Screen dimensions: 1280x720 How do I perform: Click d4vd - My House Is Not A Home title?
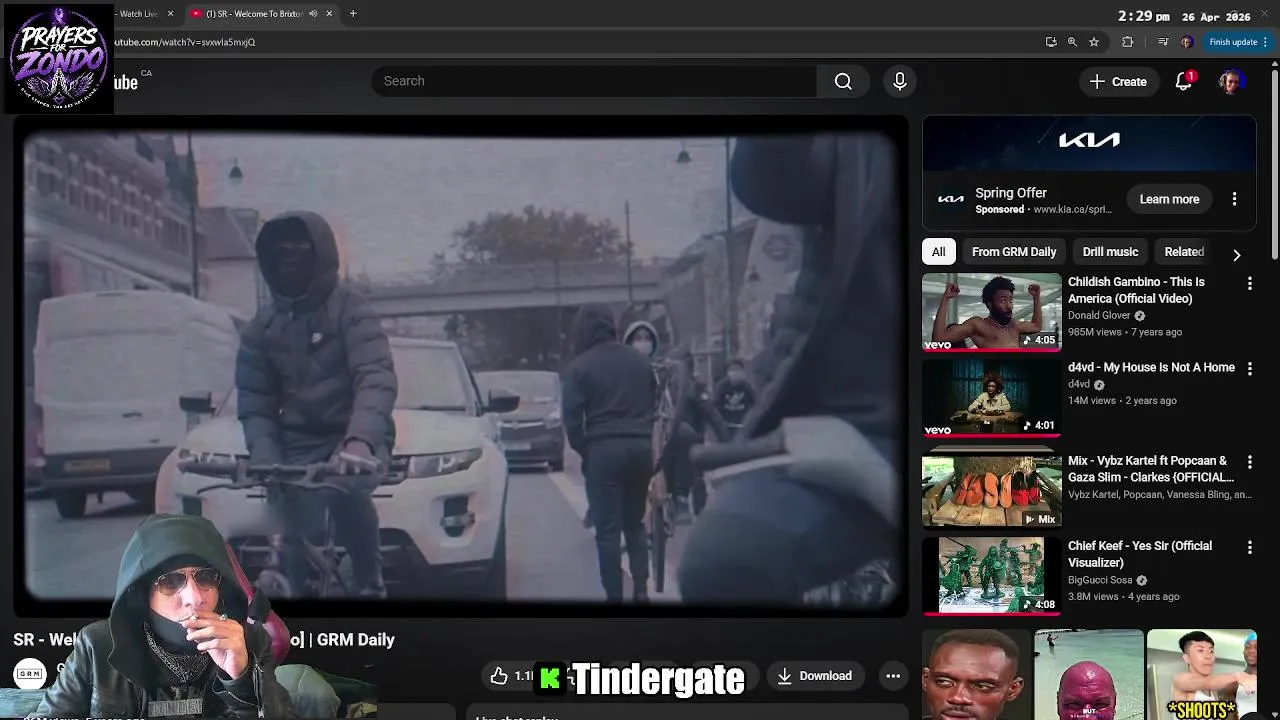point(1151,367)
